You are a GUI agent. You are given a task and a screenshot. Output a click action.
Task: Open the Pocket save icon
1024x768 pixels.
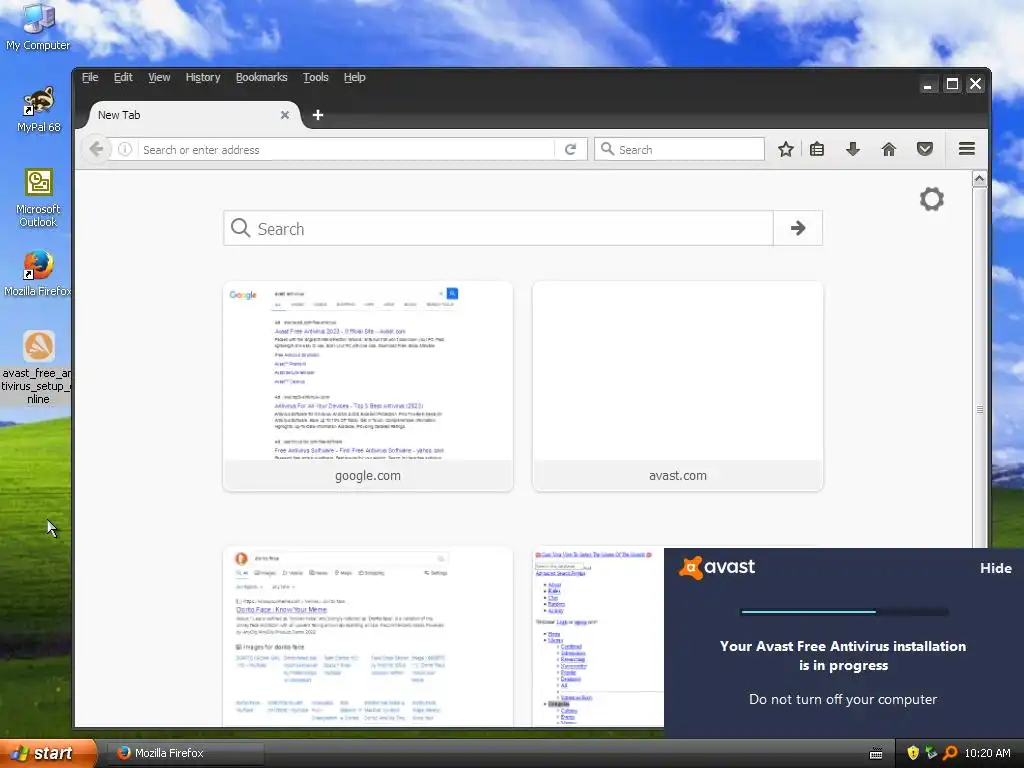(925, 150)
